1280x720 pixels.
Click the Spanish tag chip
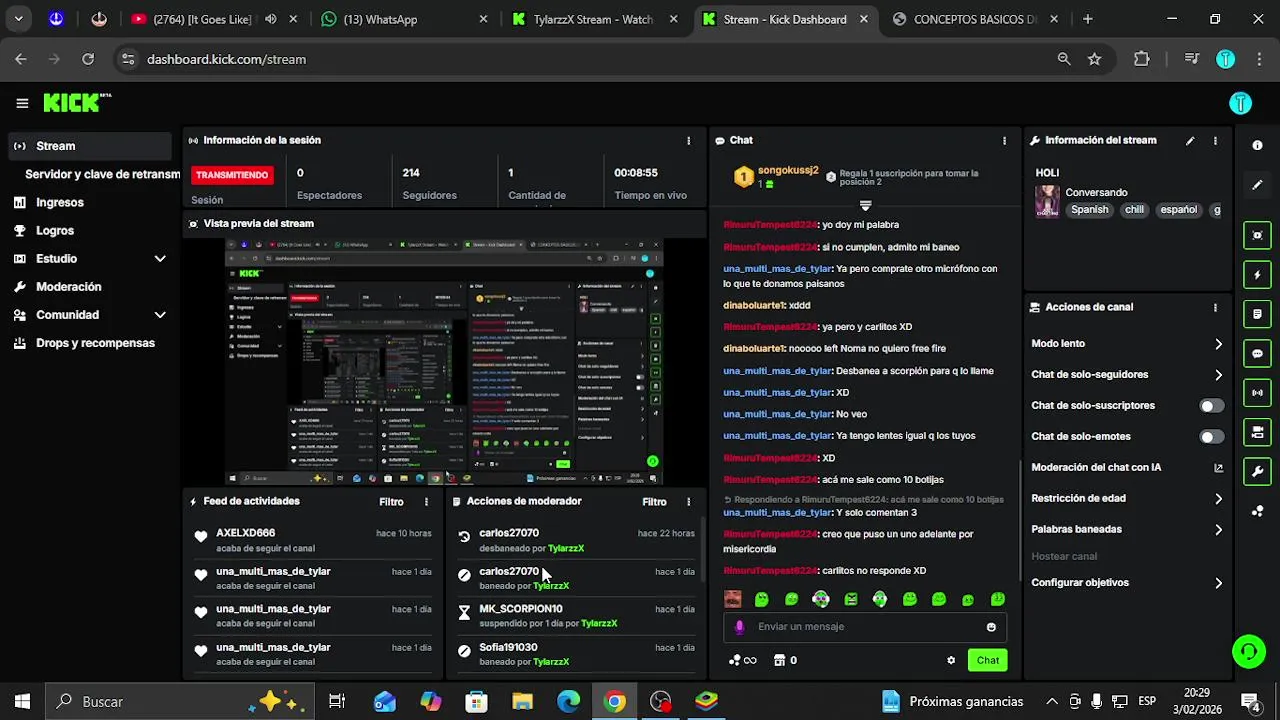tap(1089, 210)
